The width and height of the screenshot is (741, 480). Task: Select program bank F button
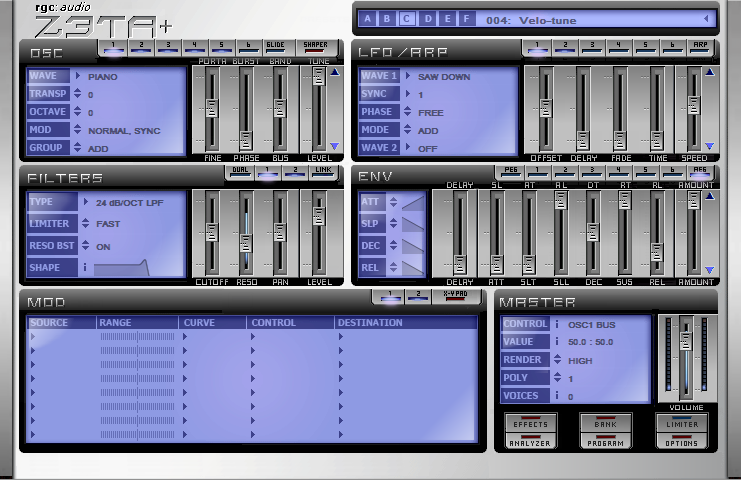[466, 19]
